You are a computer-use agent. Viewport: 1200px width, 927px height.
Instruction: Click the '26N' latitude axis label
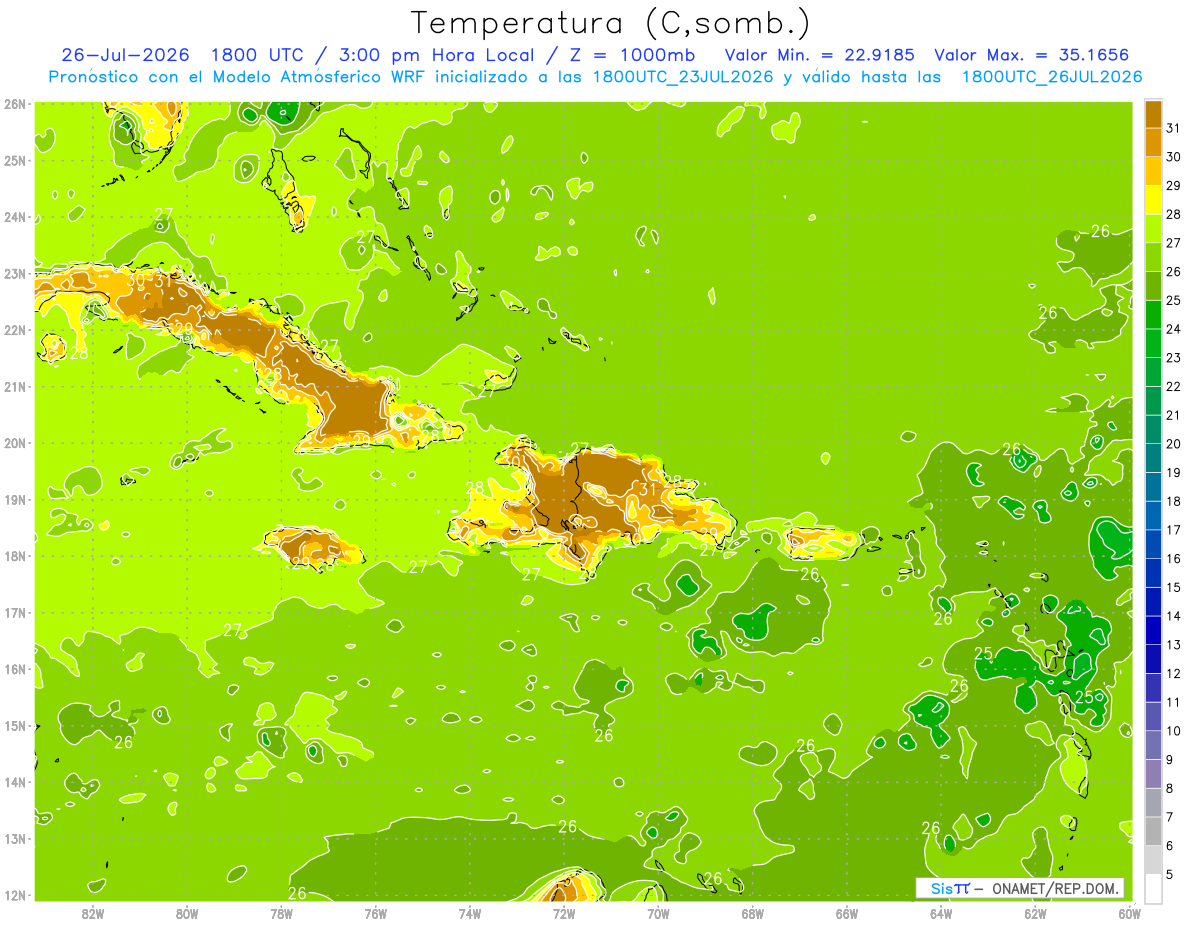14,104
